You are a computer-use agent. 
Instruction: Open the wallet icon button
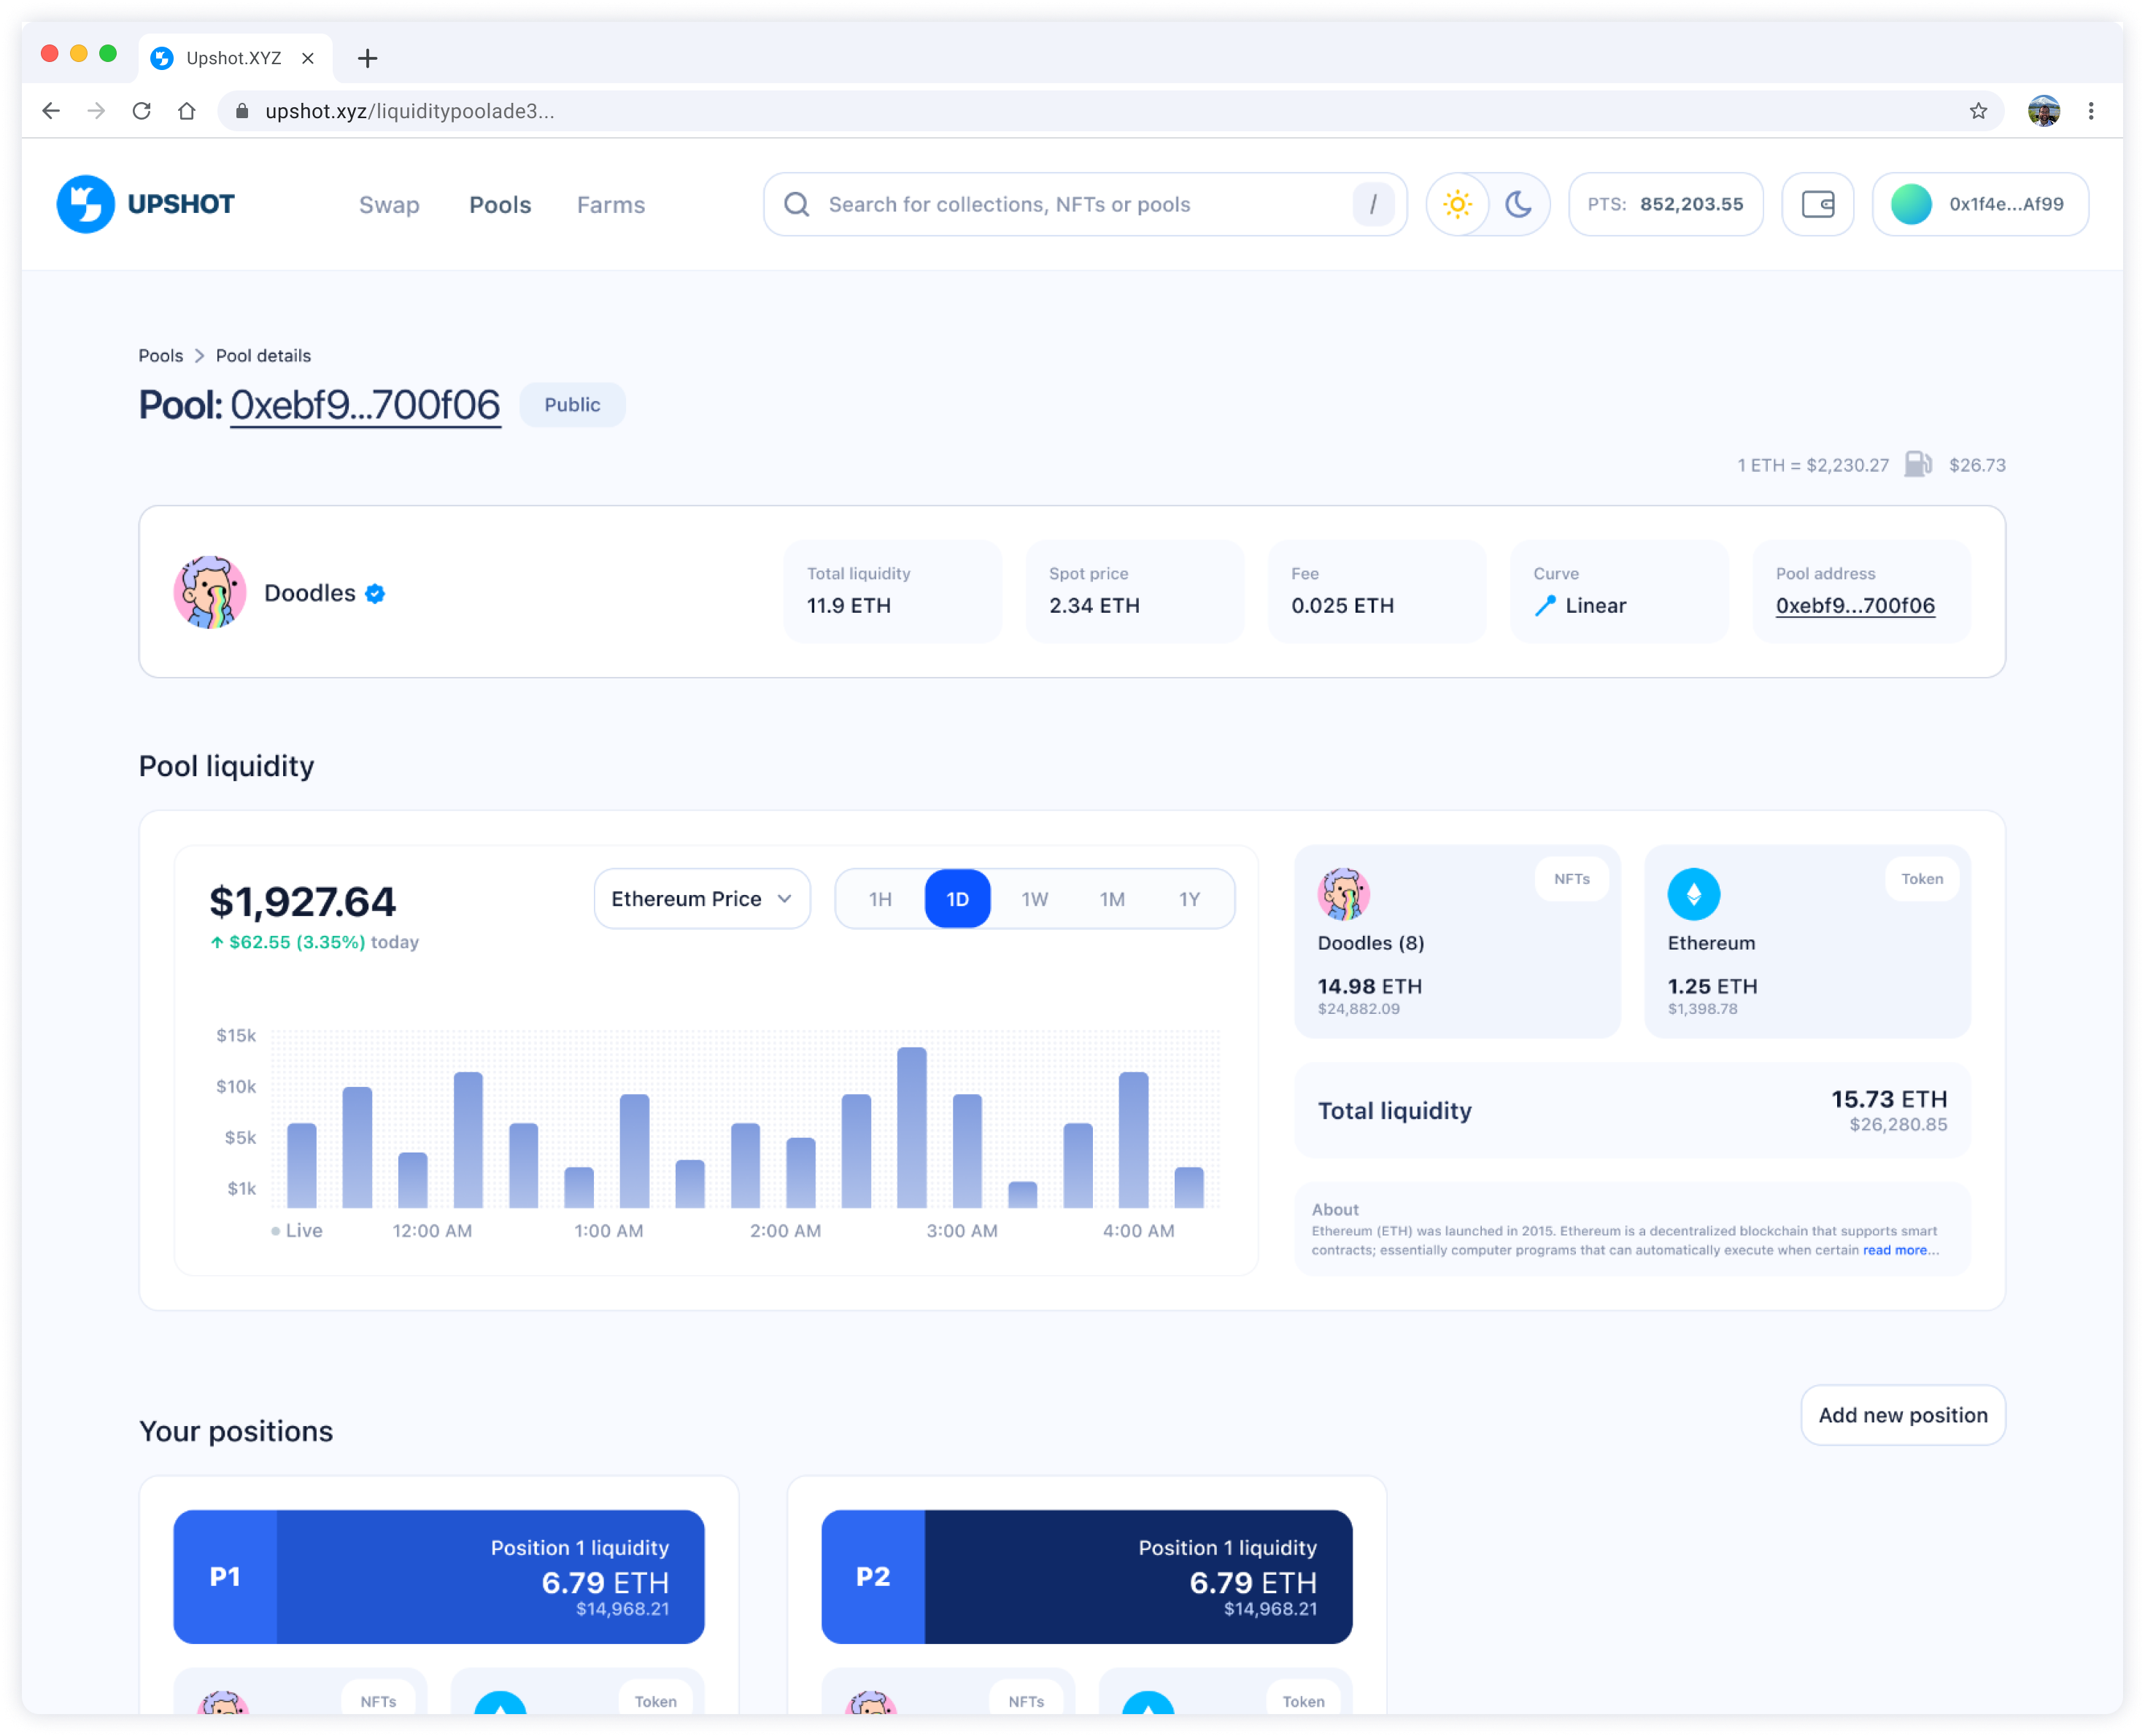tap(1817, 204)
